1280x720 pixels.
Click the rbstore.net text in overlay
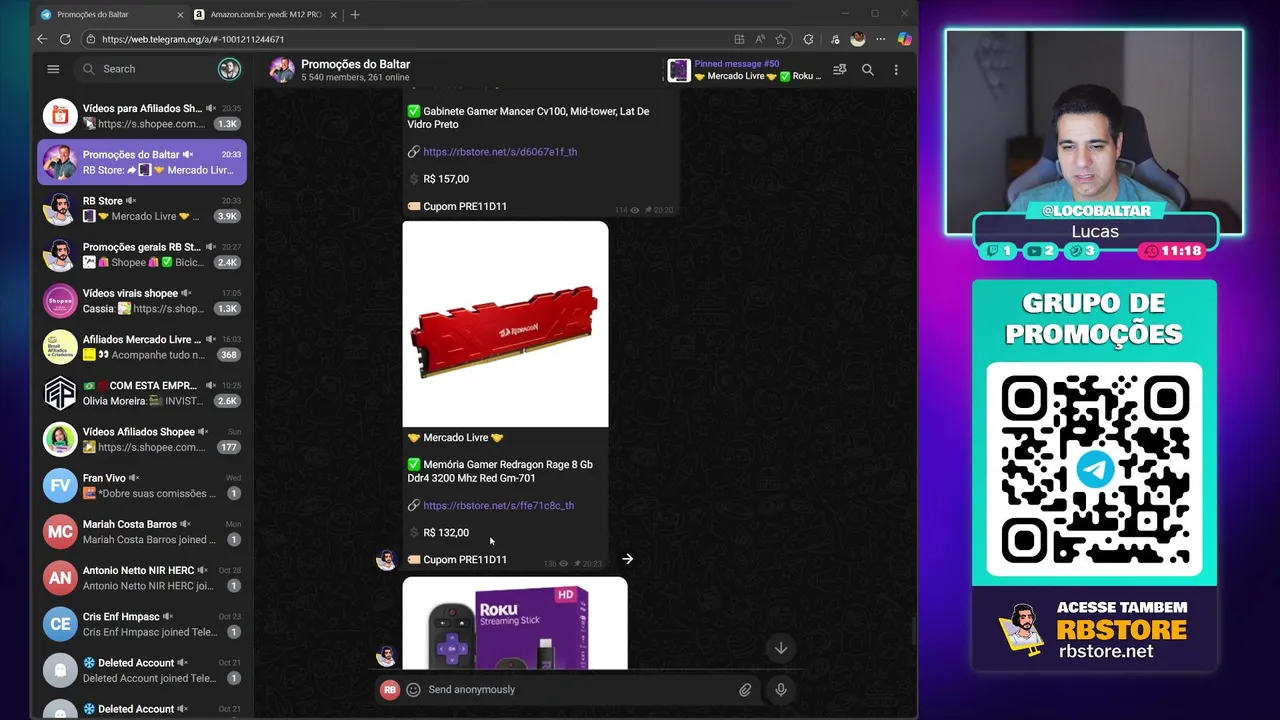click(1106, 651)
